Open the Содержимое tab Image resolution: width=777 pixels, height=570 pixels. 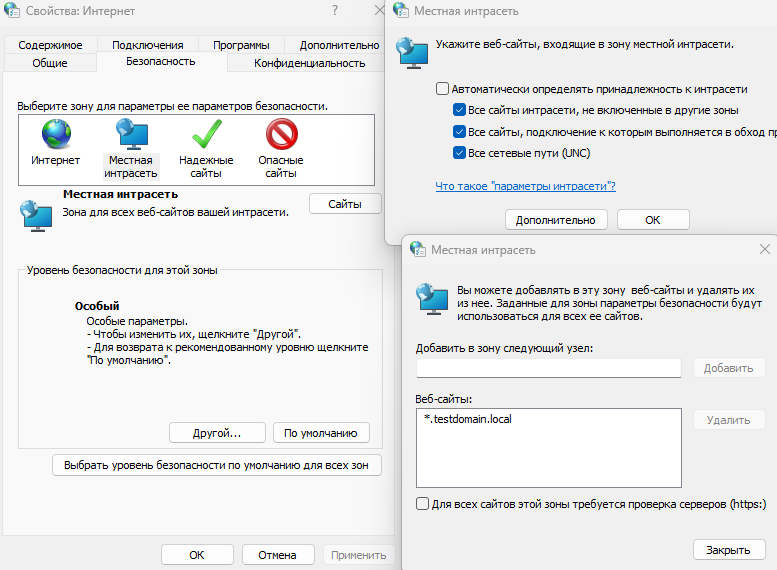tap(50, 45)
